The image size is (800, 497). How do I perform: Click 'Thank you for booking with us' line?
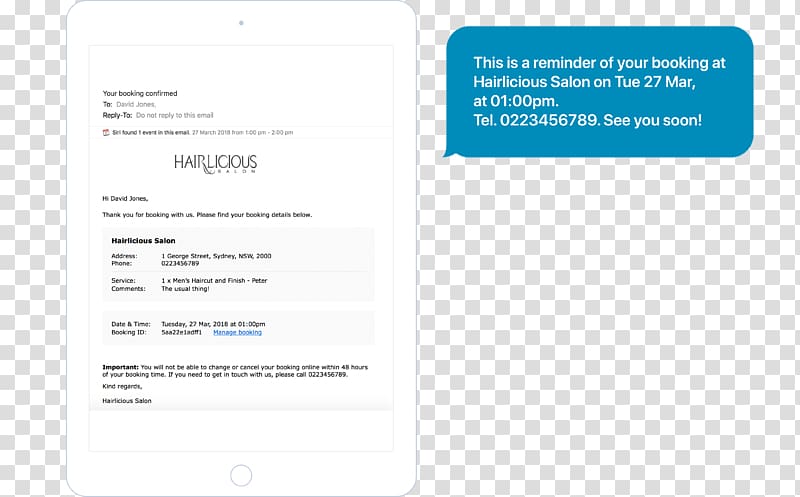(x=207, y=215)
